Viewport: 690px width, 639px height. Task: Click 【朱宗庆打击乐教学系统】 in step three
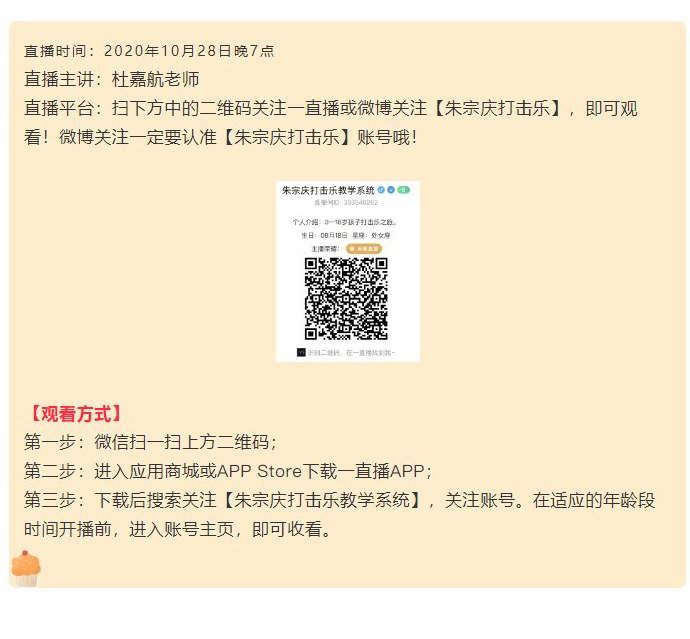coord(322,501)
